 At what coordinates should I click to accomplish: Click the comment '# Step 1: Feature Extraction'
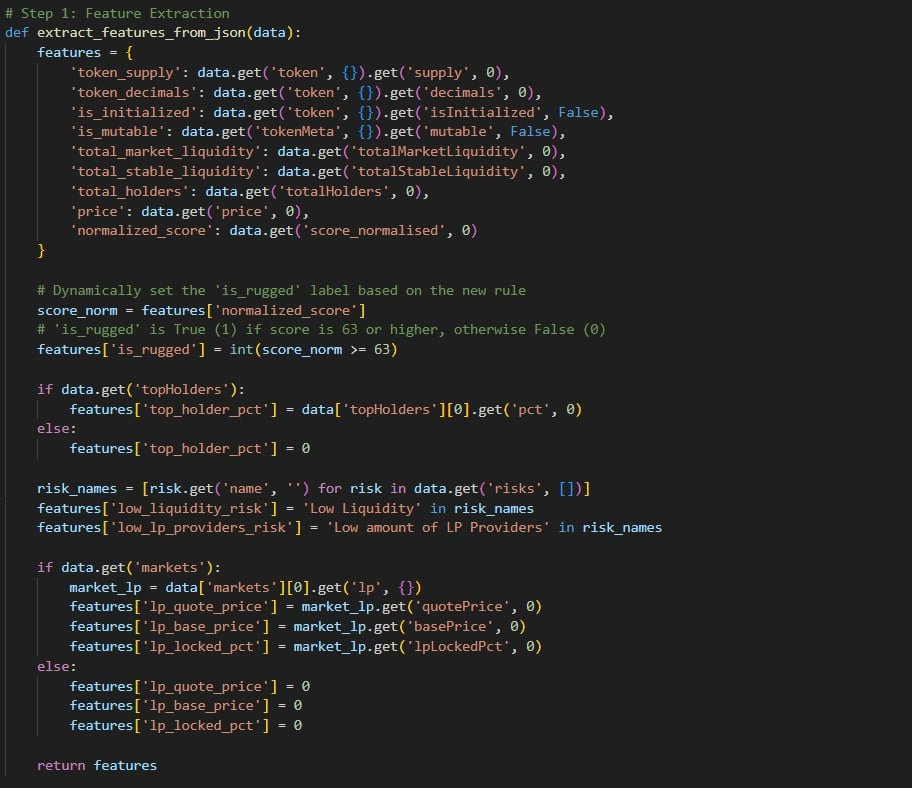click(x=117, y=13)
